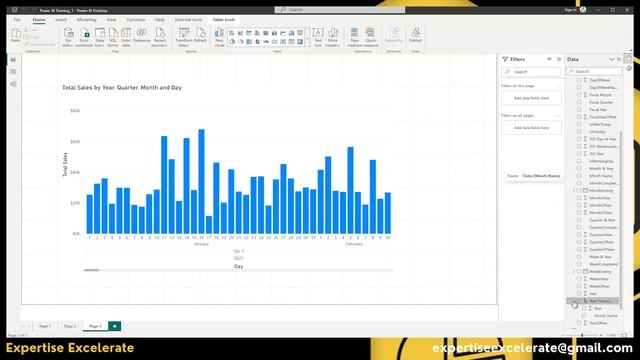This screenshot has height=360, width=640.
Task: Select the first bar chart visual in gallery
Action: click(232, 33)
